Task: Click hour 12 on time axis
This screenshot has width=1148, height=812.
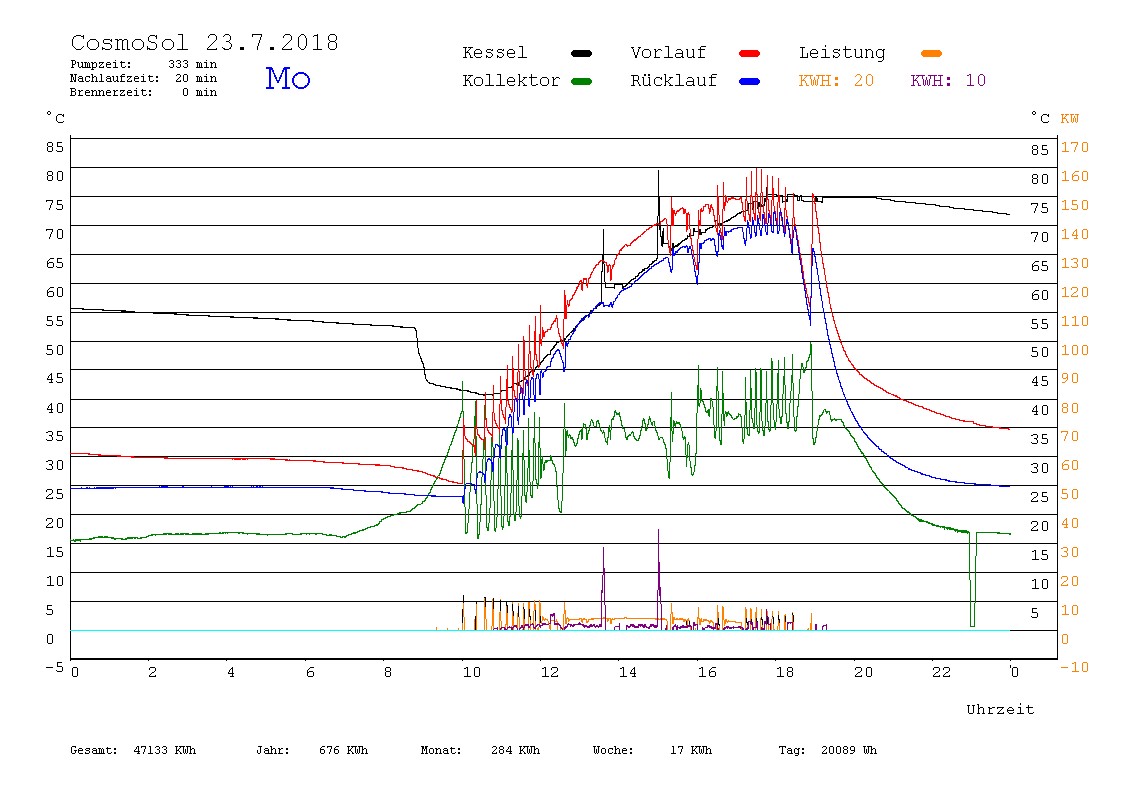Action: click(550, 672)
